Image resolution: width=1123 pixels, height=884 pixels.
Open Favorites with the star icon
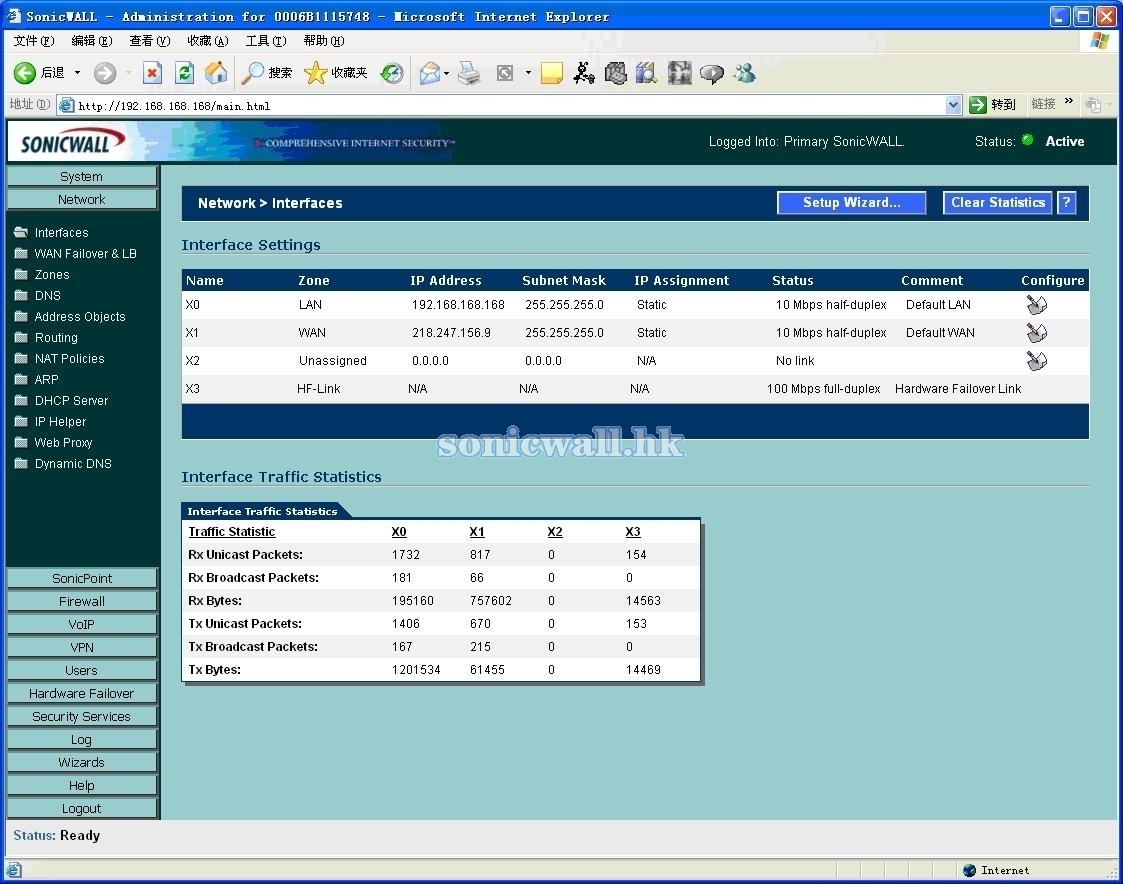[315, 72]
